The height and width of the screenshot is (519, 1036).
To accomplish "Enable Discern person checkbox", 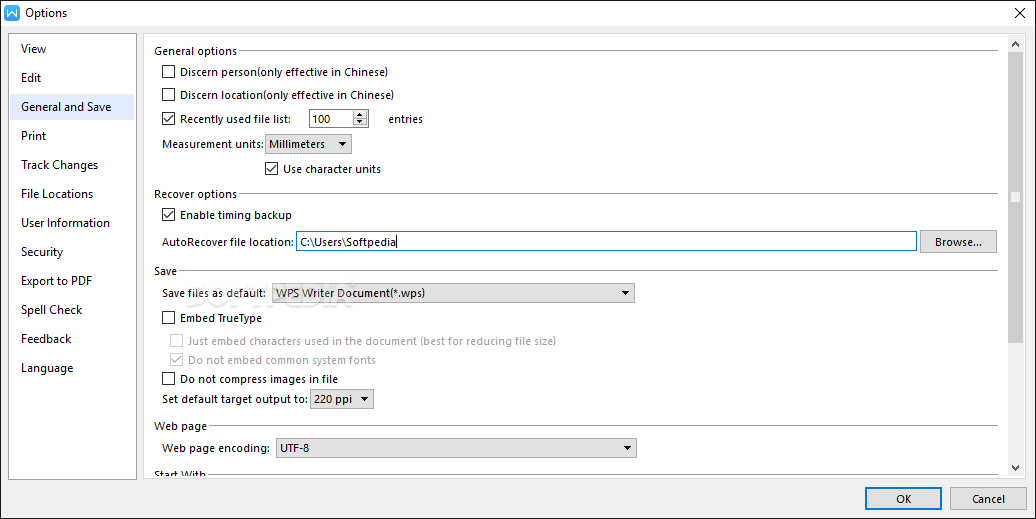I will [x=168, y=71].
